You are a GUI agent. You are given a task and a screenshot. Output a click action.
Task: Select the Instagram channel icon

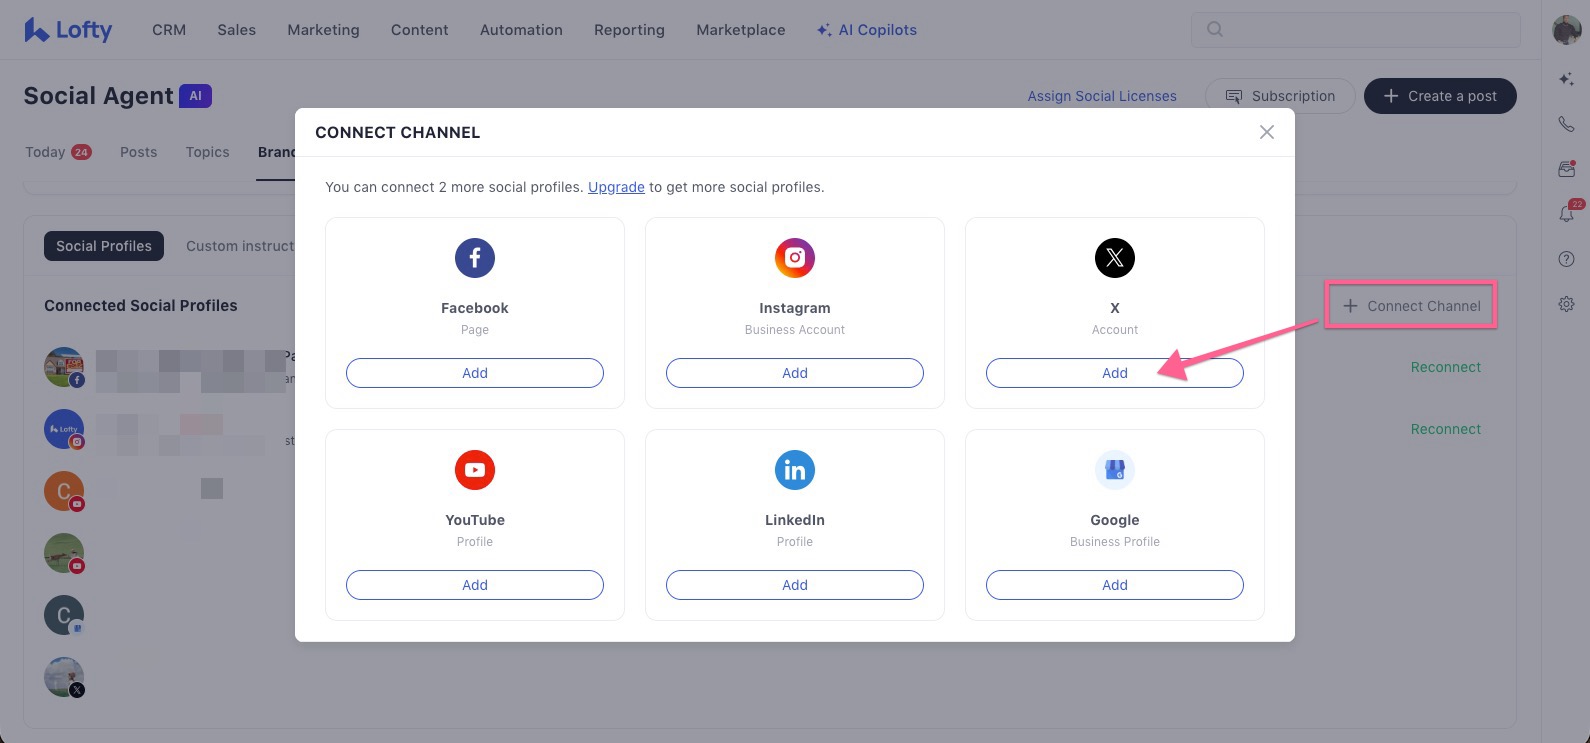(795, 258)
